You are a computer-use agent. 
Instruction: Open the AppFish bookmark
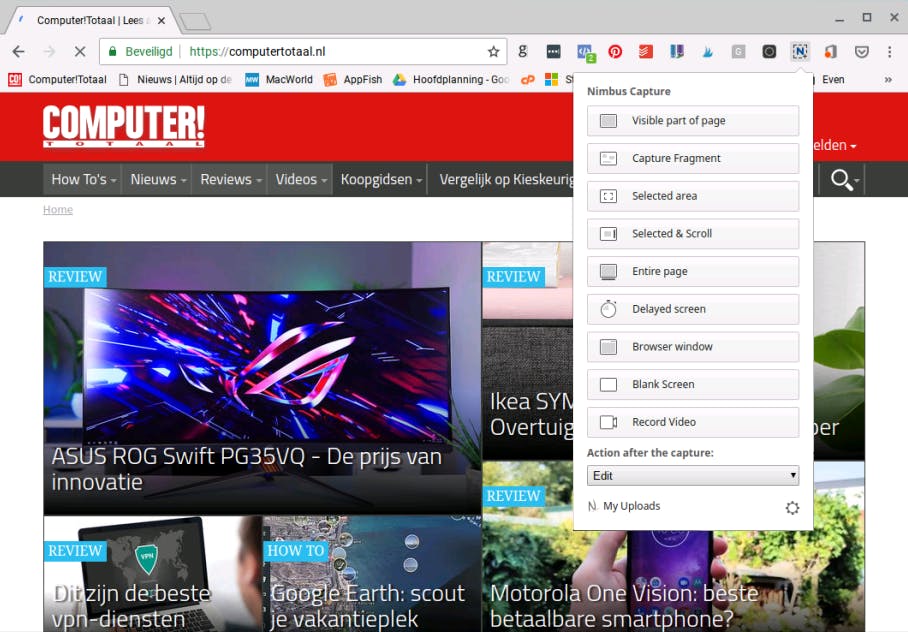click(353, 79)
